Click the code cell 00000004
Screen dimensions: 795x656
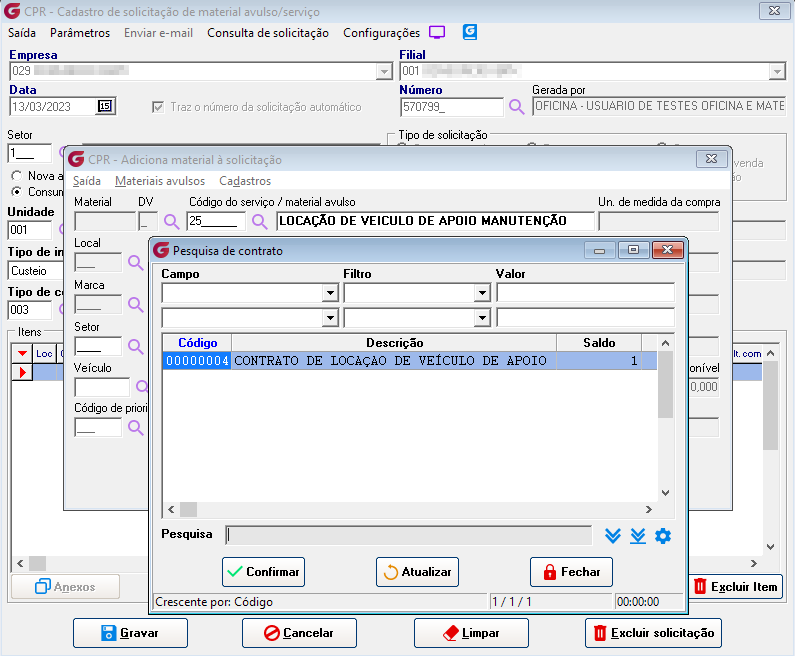pos(197,360)
